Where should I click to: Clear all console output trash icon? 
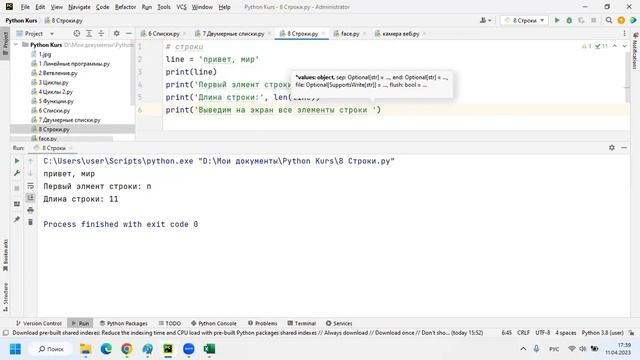(x=30, y=222)
